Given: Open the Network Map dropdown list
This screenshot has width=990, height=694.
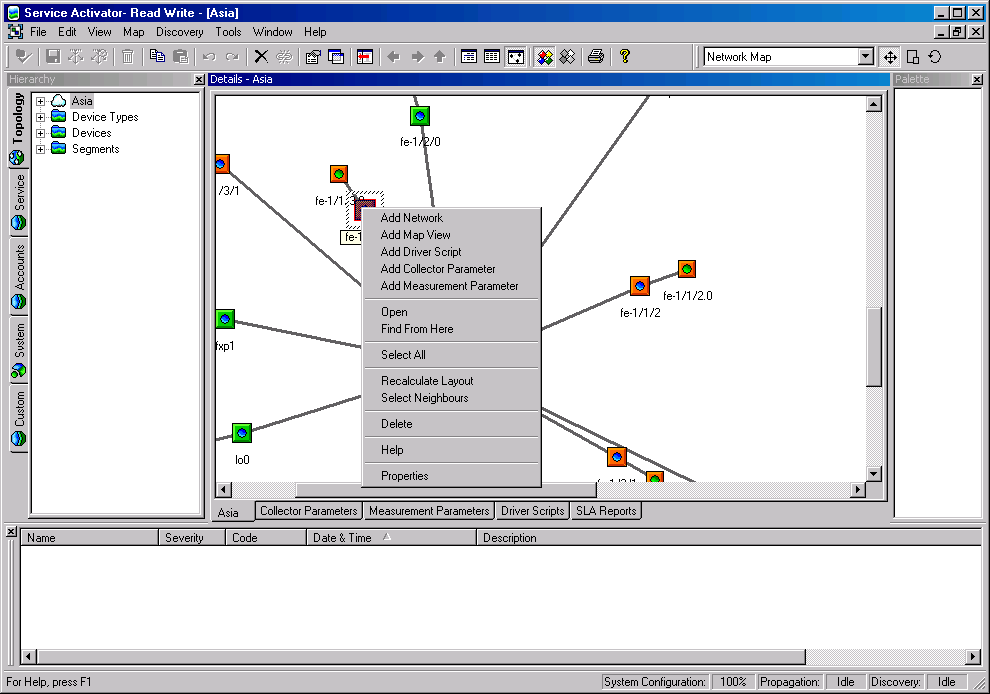Looking at the screenshot, I should click(866, 57).
